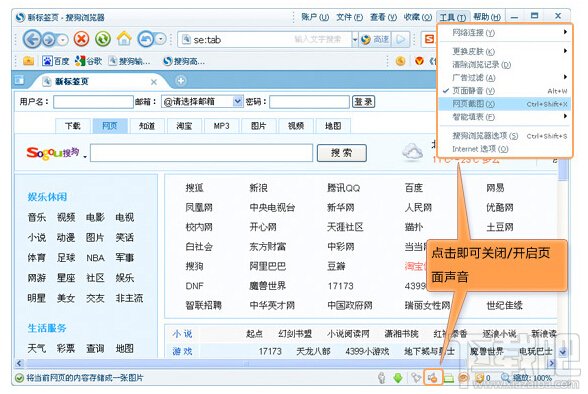Screen dimensions: 588x394
Task: Expand the 更换皮肤 submenu
Action: click(504, 51)
